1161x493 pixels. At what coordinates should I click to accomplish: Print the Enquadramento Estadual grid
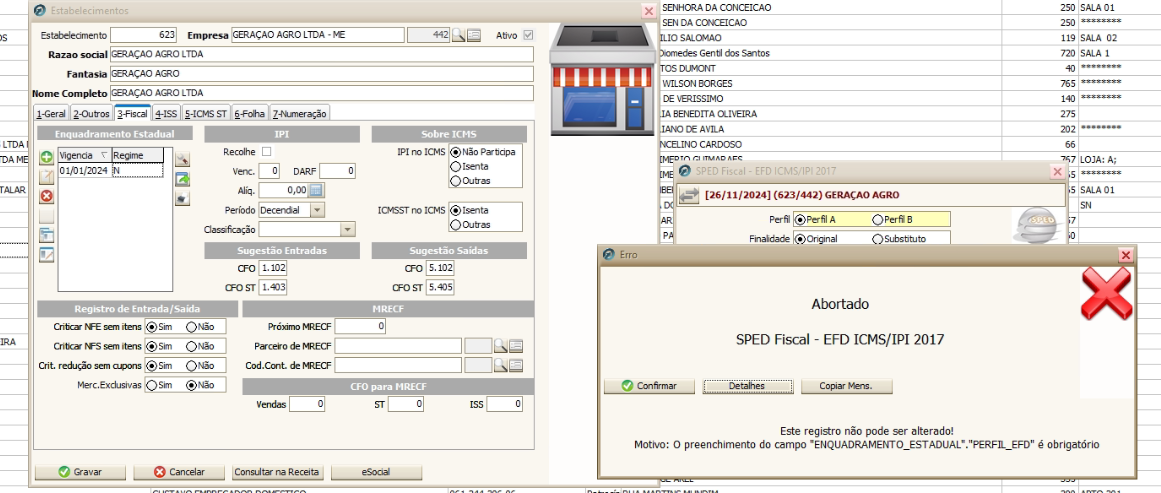point(182,198)
